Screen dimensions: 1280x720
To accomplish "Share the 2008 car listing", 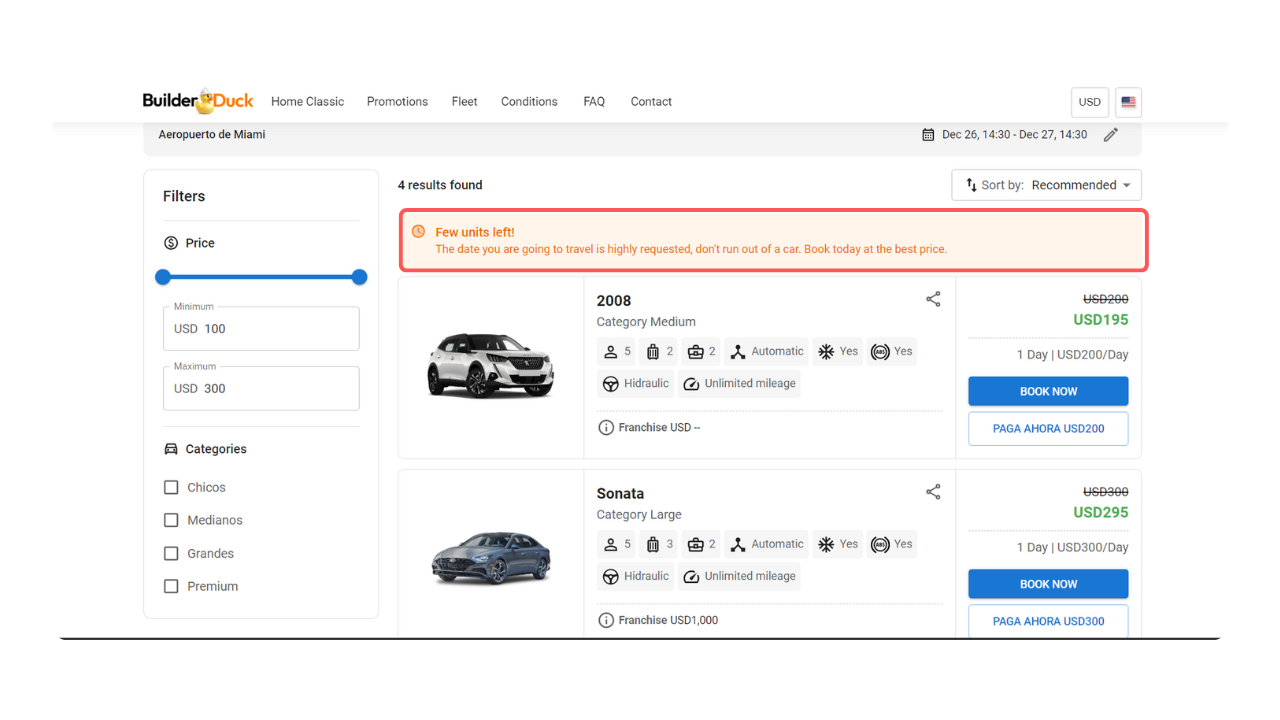I will coord(933,299).
